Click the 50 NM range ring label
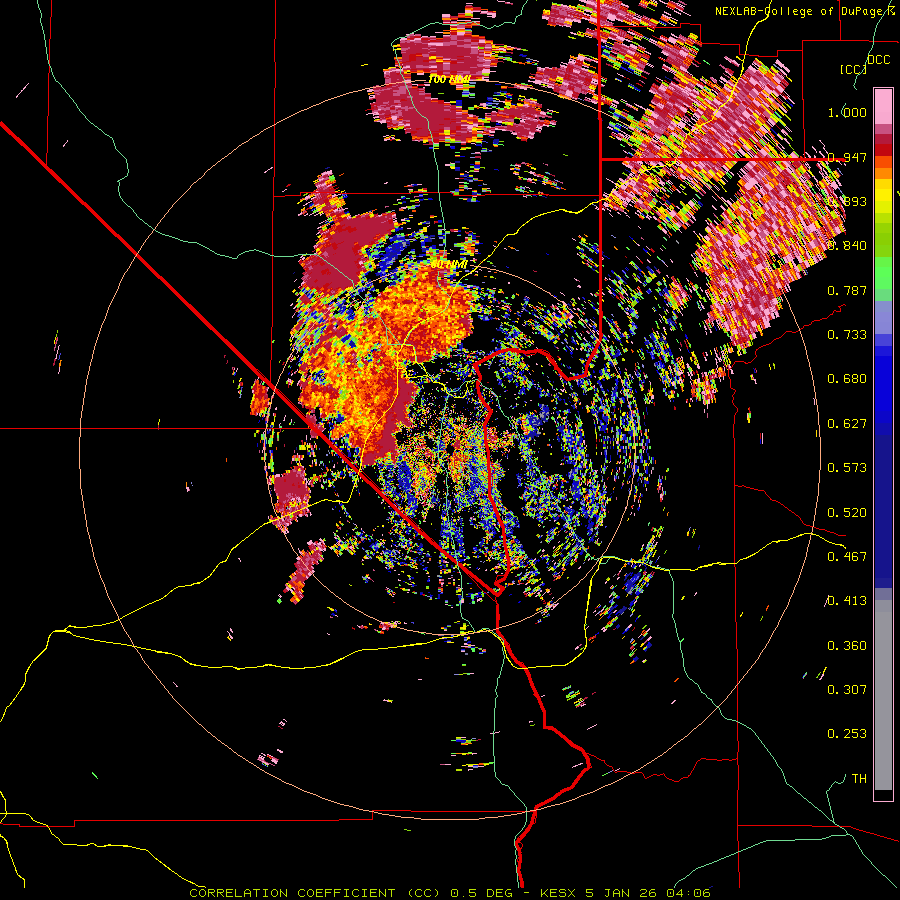900x900 pixels. (x=448, y=265)
